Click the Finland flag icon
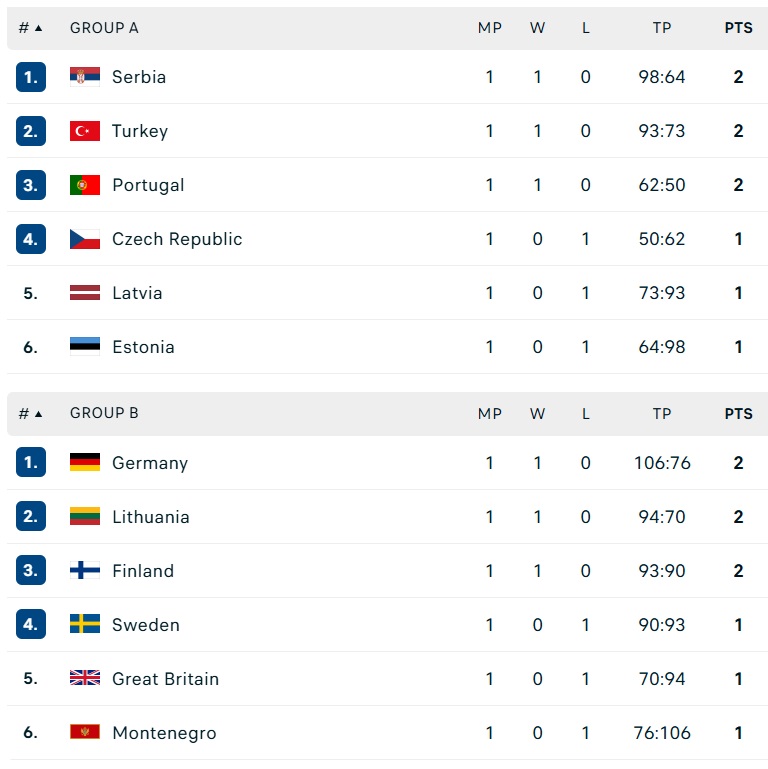Screen dimensions: 768x769 (x=85, y=570)
